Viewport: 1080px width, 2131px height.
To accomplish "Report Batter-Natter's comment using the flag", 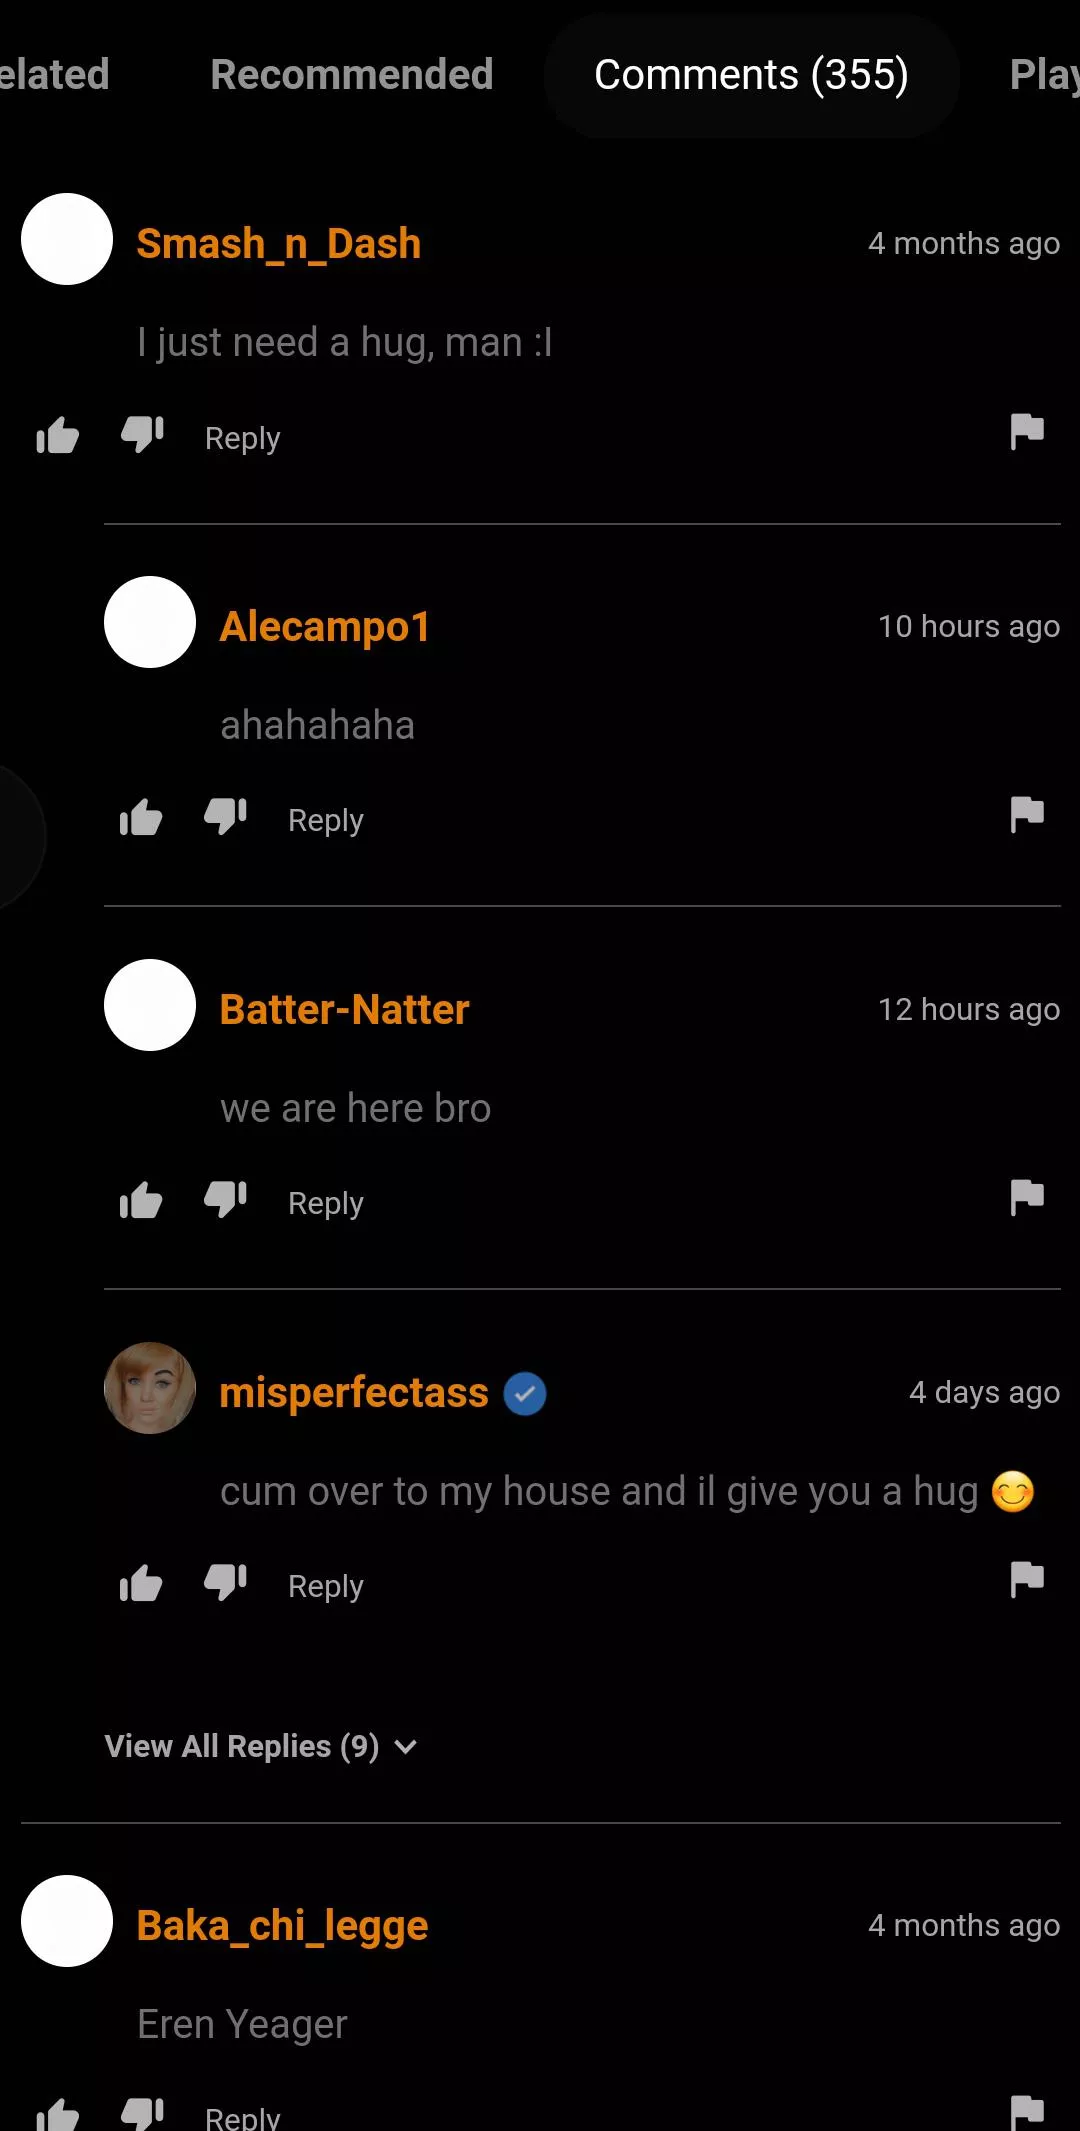I will (1028, 1201).
